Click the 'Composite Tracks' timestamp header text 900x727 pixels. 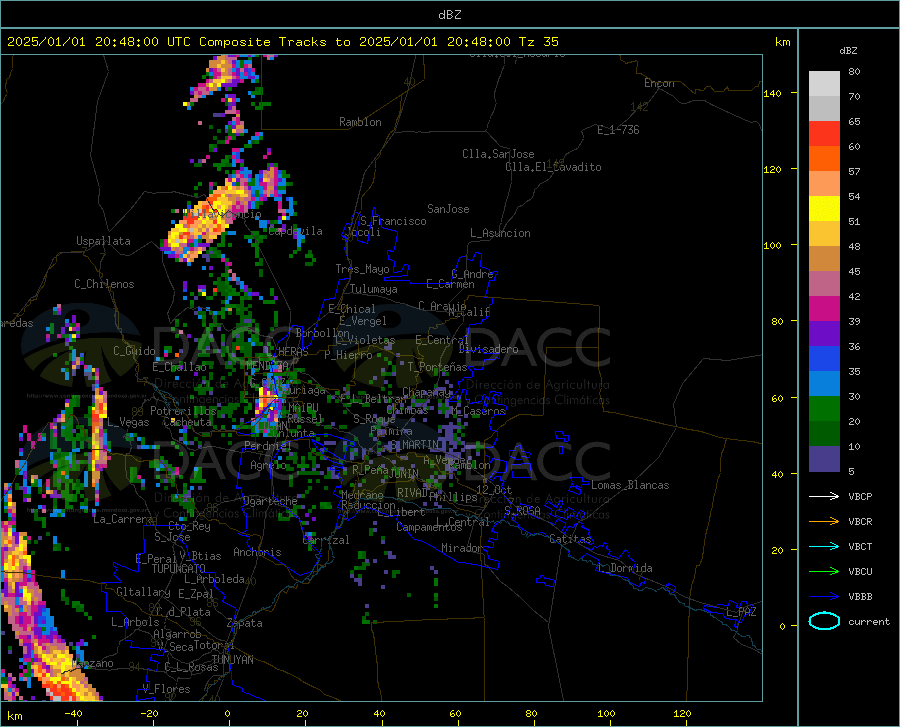(x=282, y=42)
